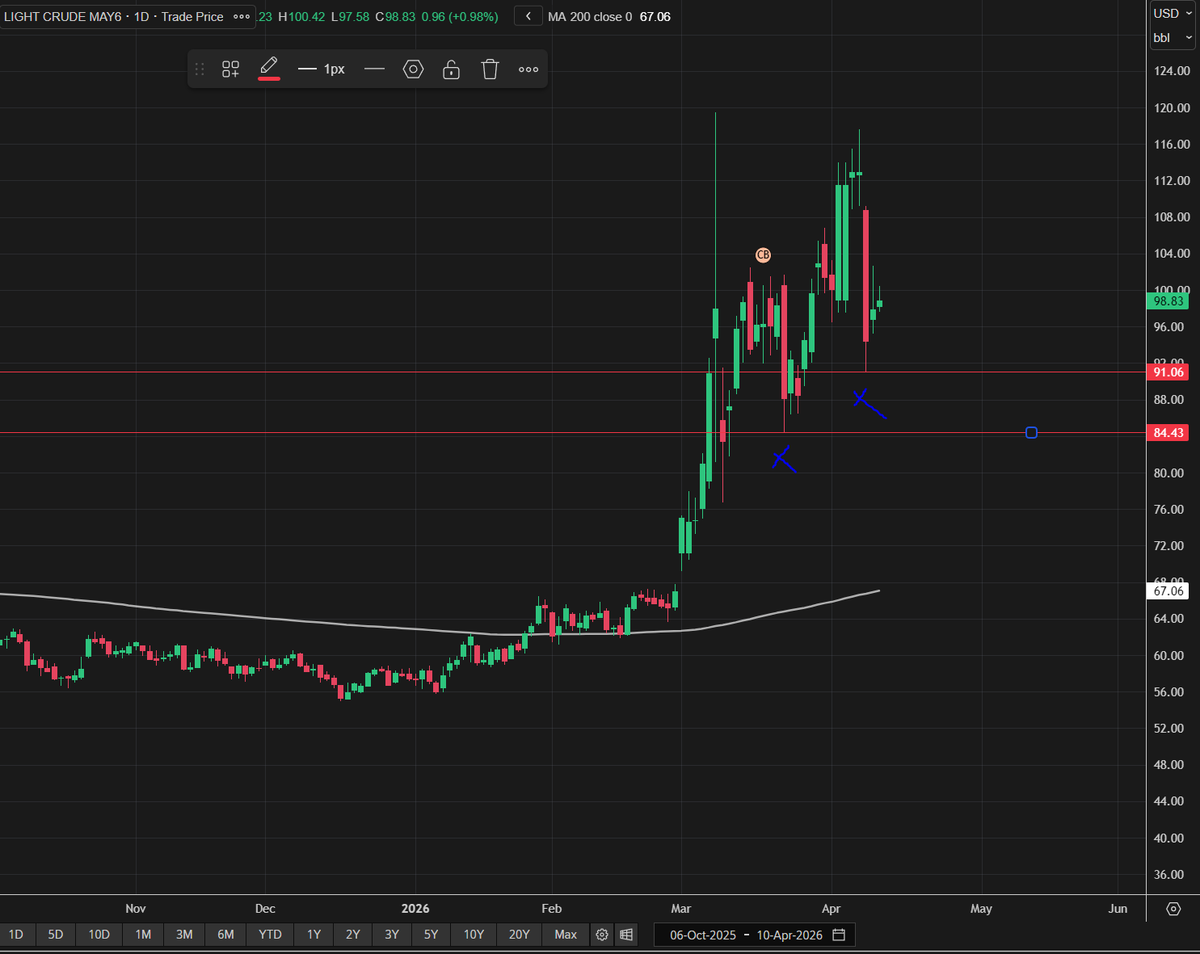
Task: Click the data table icon next to gear
Action: click(626, 935)
